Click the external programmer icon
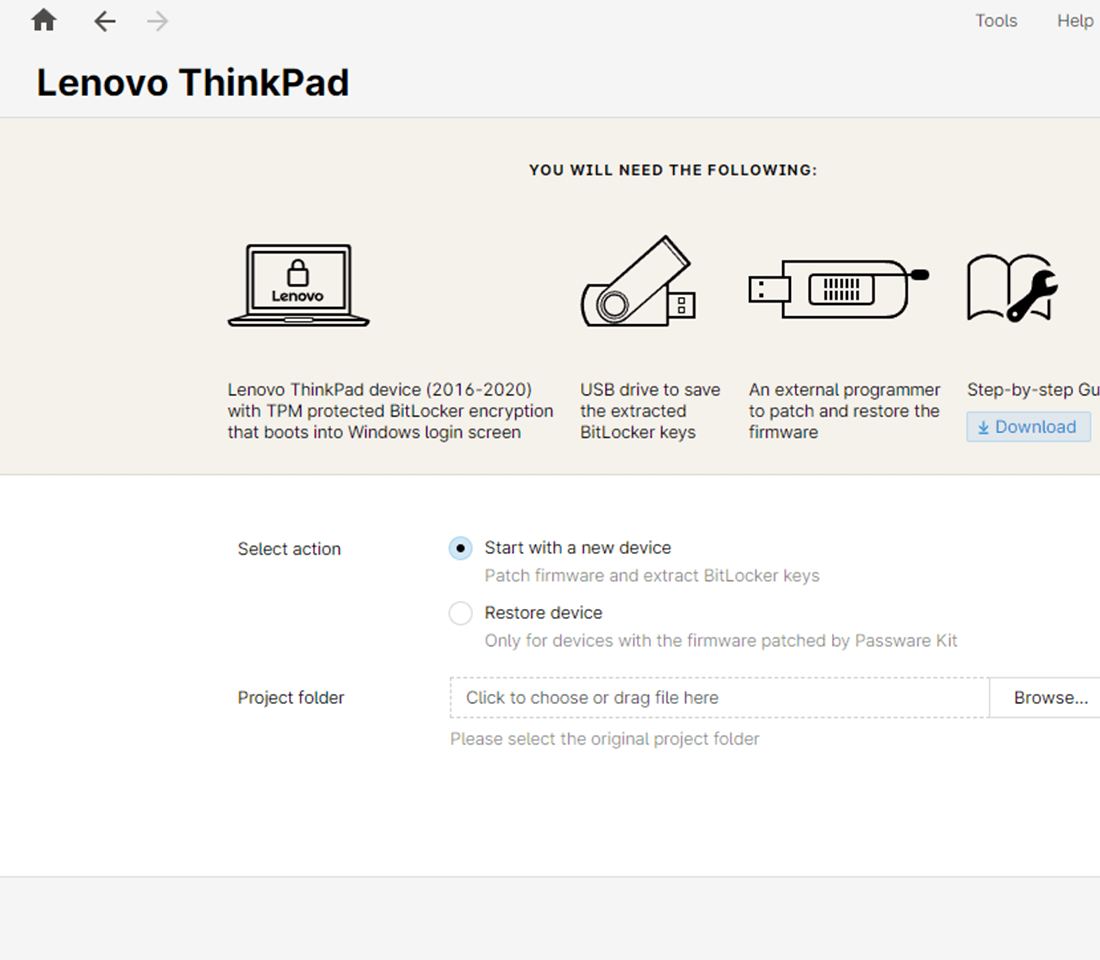 point(839,288)
